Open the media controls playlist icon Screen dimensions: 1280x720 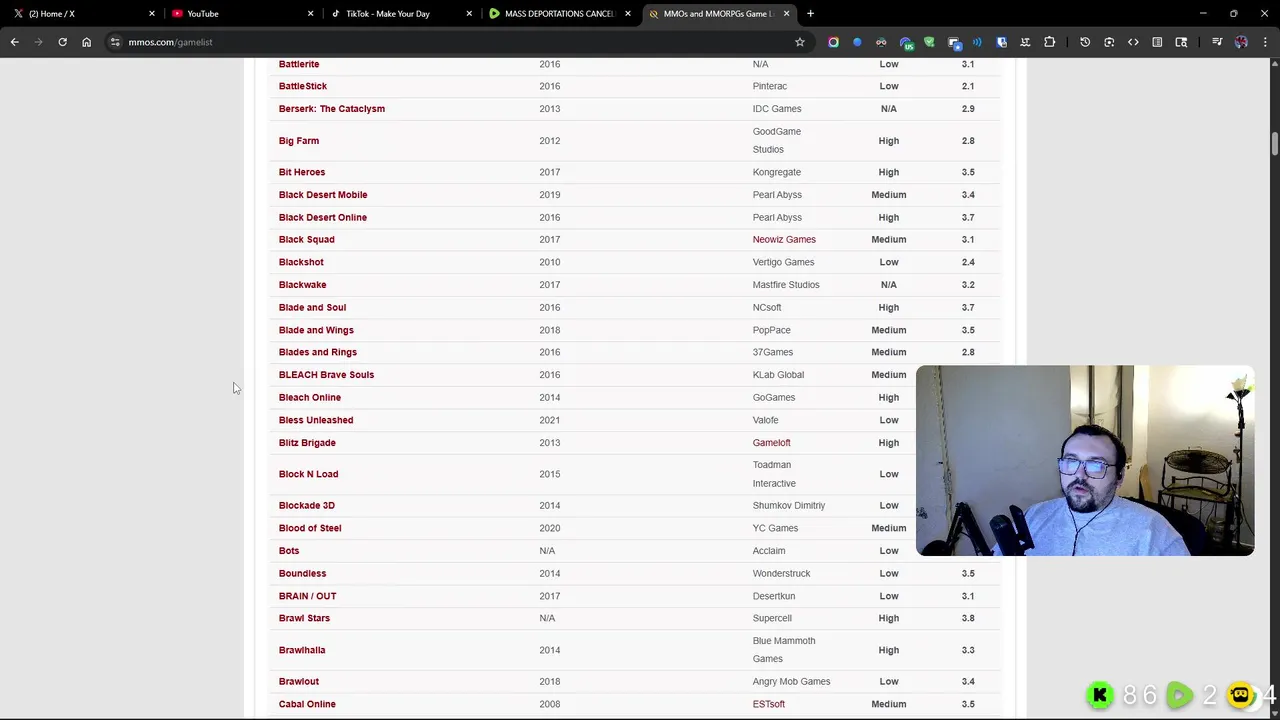(1217, 42)
